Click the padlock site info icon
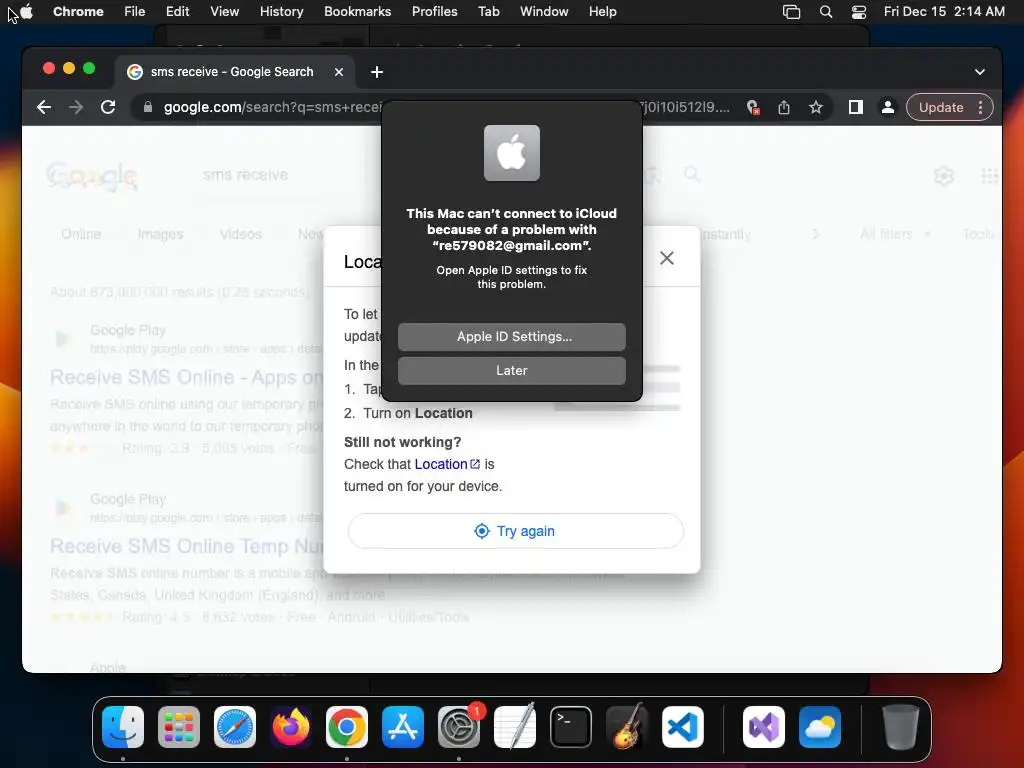 [x=148, y=107]
